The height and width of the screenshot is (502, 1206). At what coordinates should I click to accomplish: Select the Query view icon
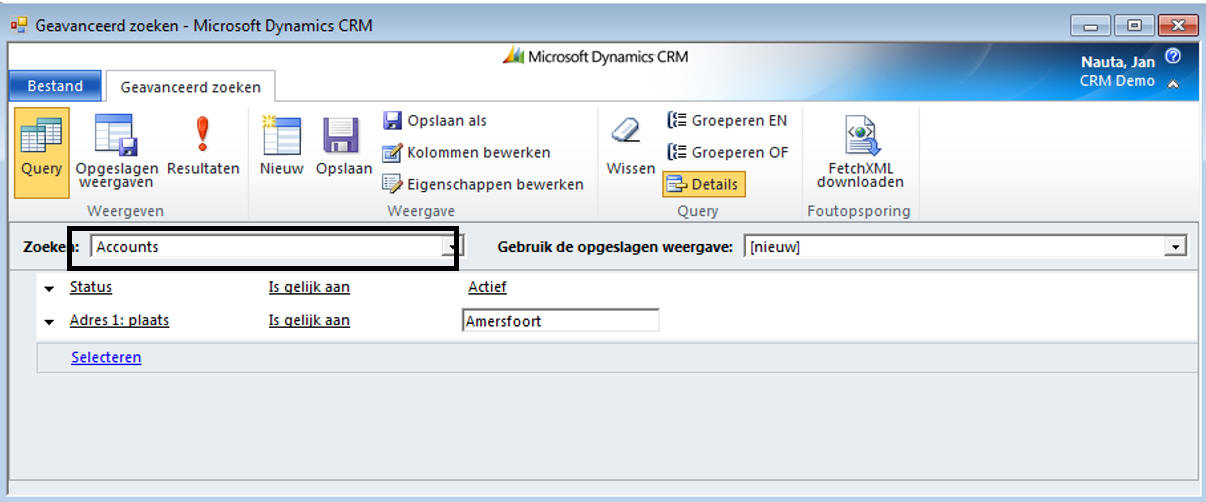(x=42, y=152)
